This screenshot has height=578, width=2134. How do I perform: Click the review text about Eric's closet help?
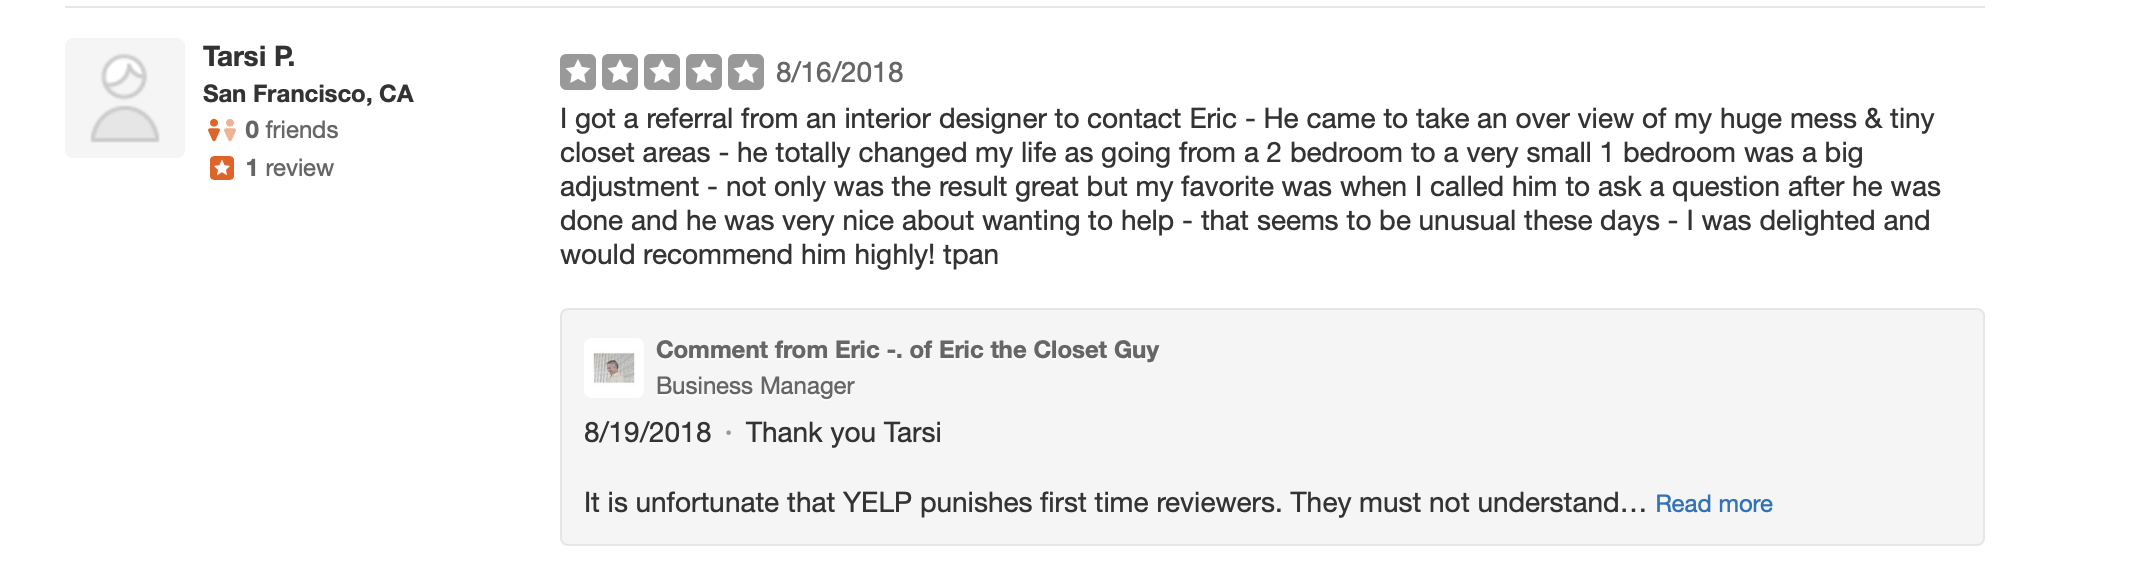[1250, 187]
